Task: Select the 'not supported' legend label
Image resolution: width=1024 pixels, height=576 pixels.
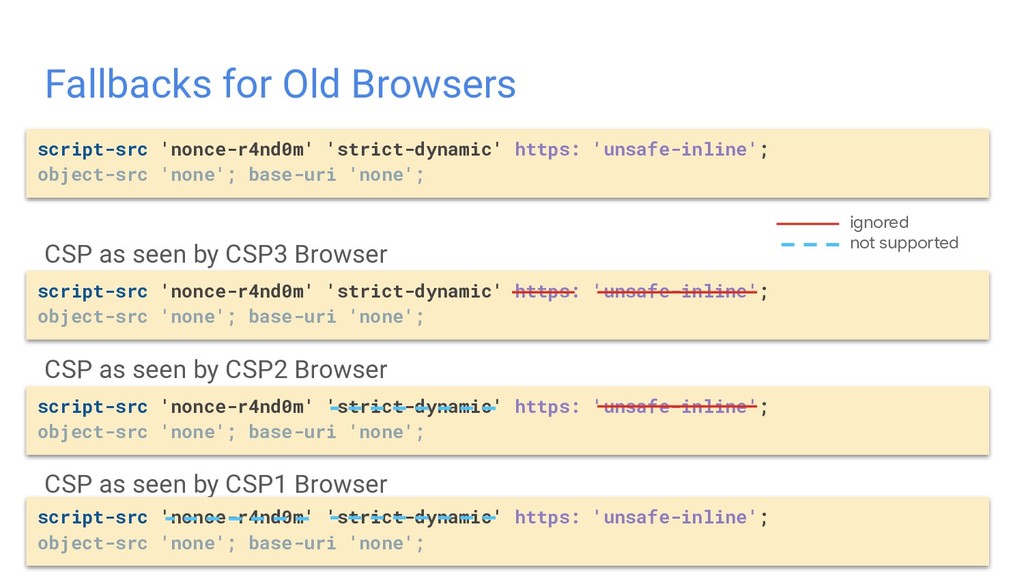Action: point(904,243)
